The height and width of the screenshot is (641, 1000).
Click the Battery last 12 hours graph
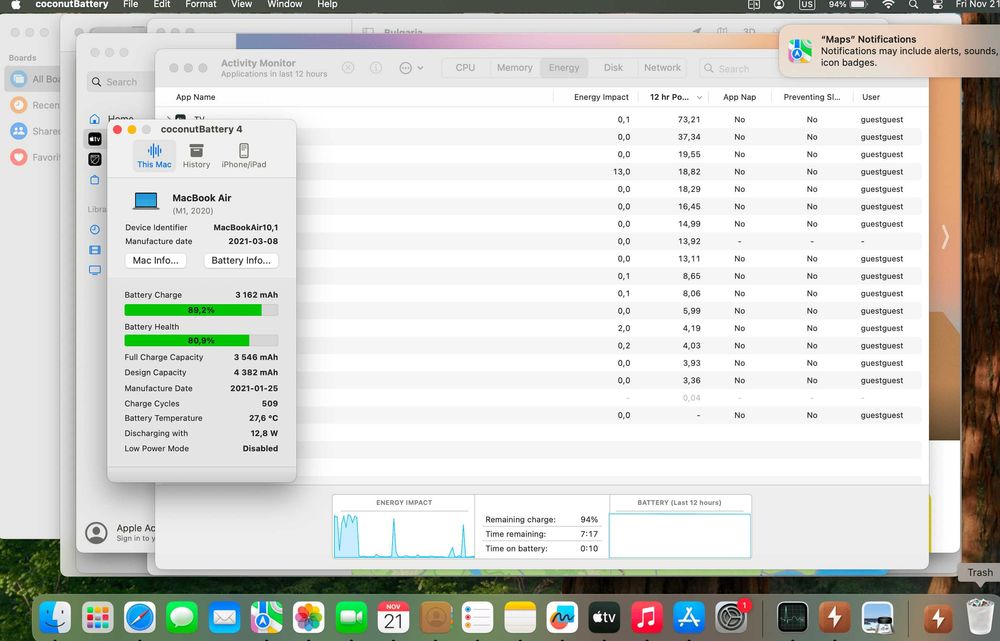click(x=680, y=534)
